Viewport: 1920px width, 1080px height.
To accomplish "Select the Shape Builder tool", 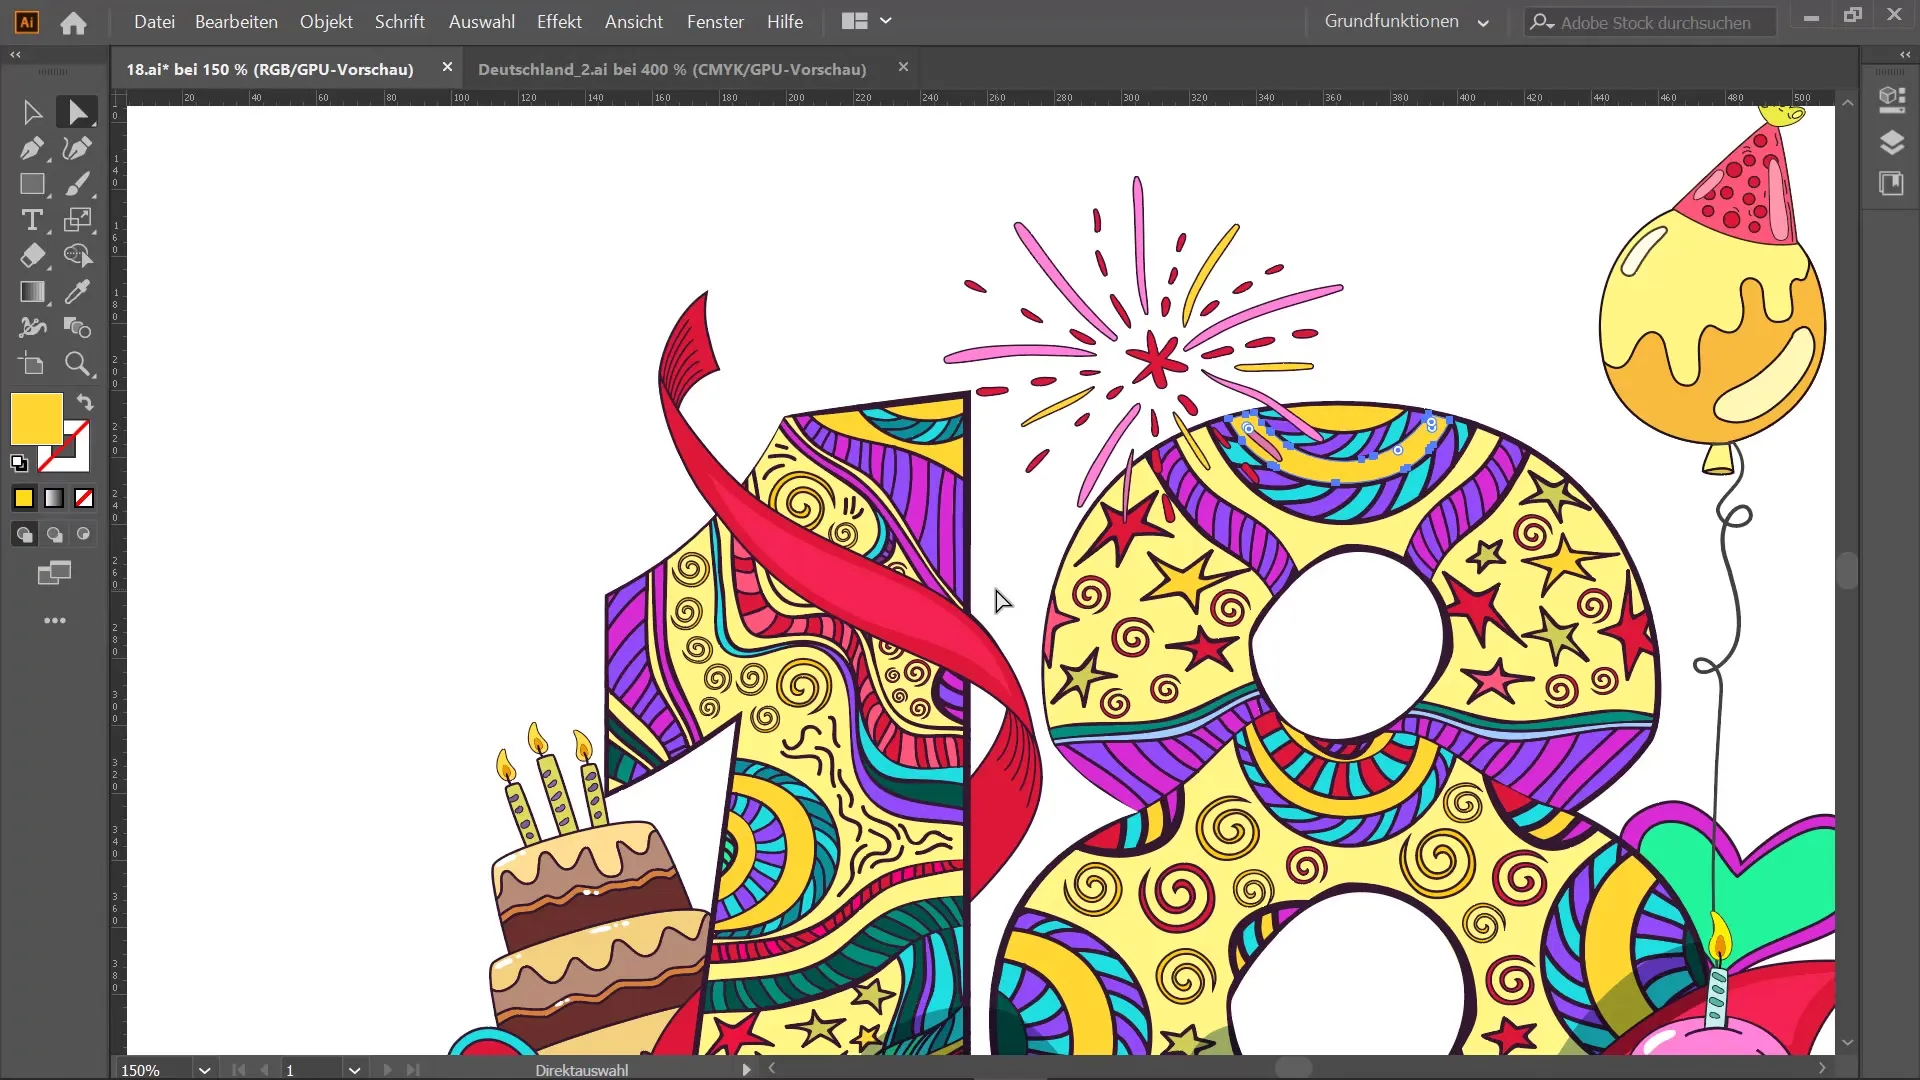I will point(77,328).
